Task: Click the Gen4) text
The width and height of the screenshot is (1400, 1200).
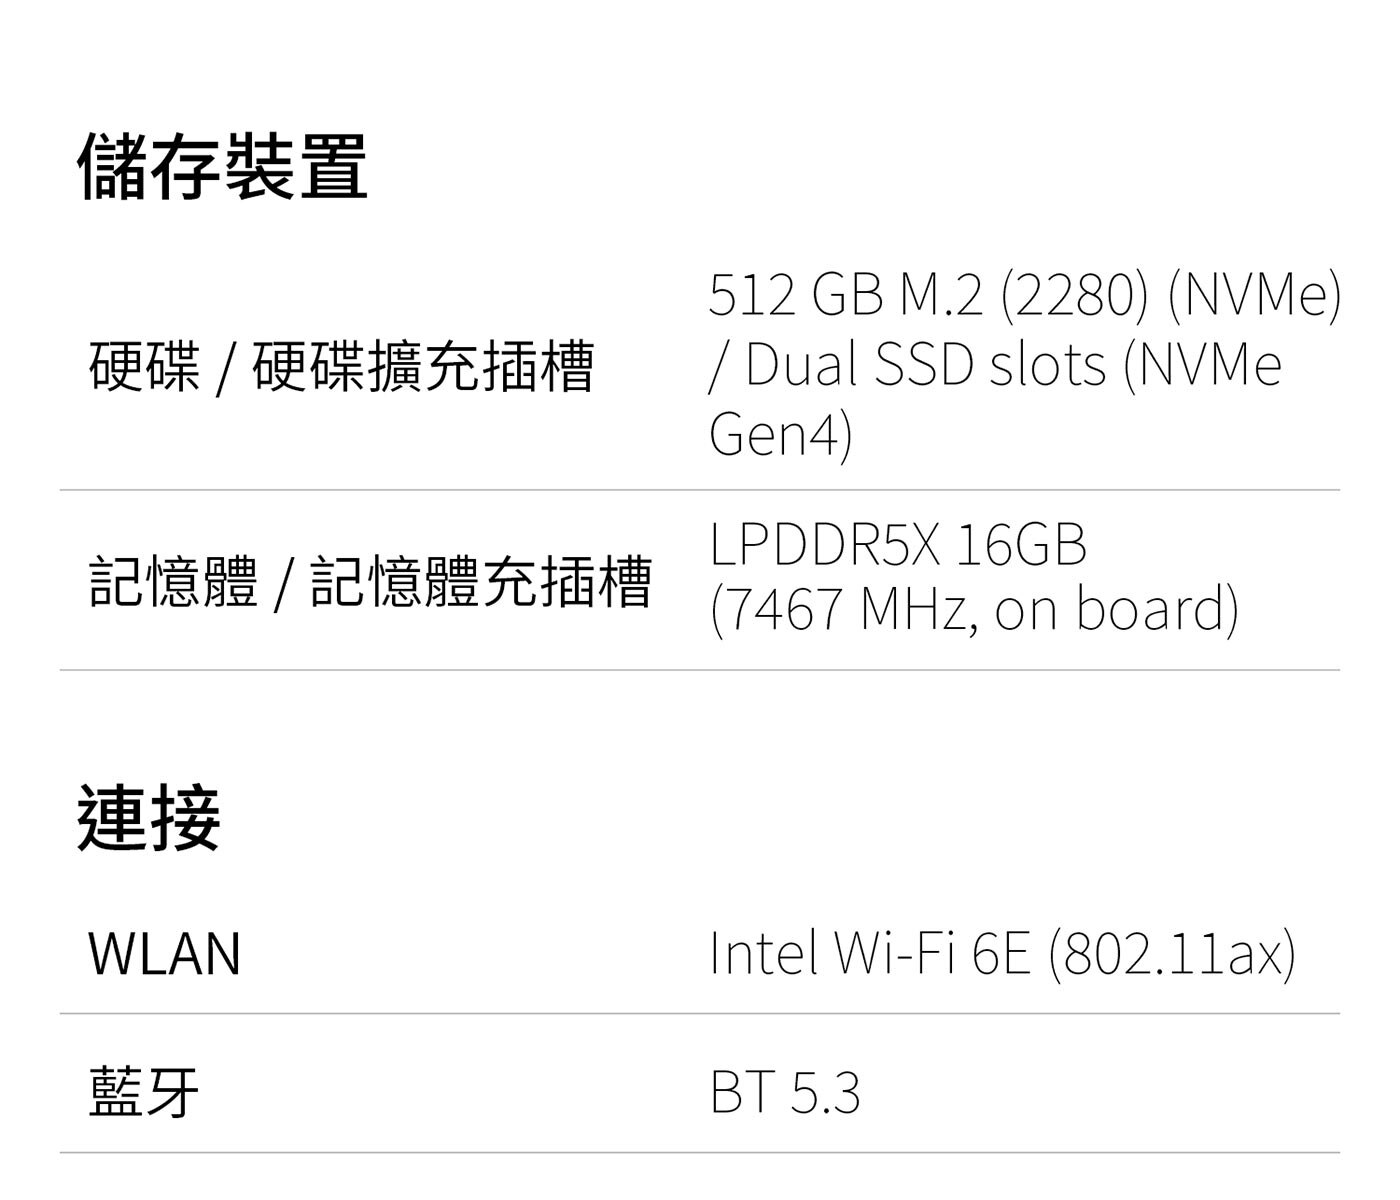Action: (x=780, y=434)
